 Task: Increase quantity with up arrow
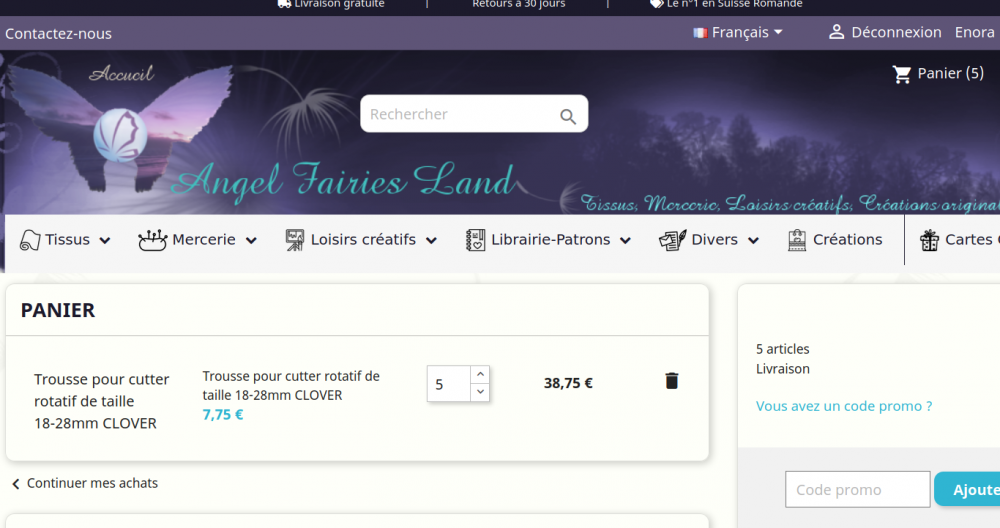pos(480,374)
